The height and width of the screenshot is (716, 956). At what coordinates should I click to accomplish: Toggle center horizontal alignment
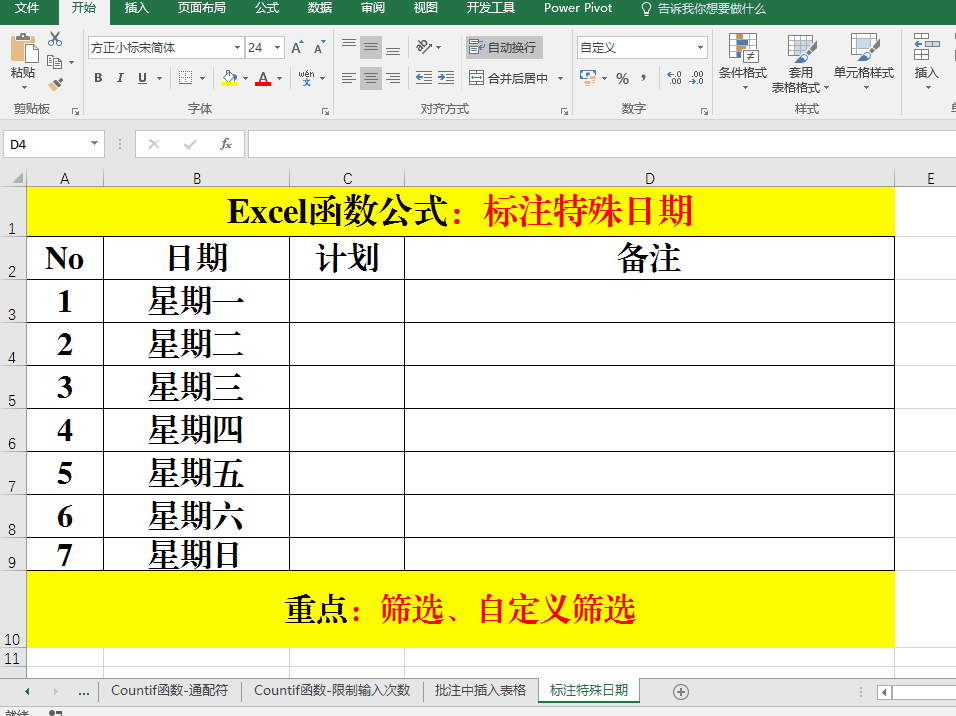coord(370,77)
